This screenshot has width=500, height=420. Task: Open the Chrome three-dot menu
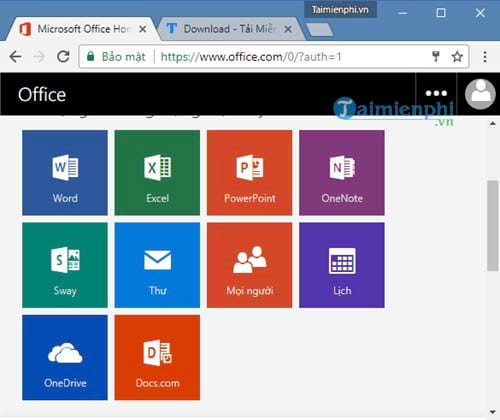(x=485, y=57)
